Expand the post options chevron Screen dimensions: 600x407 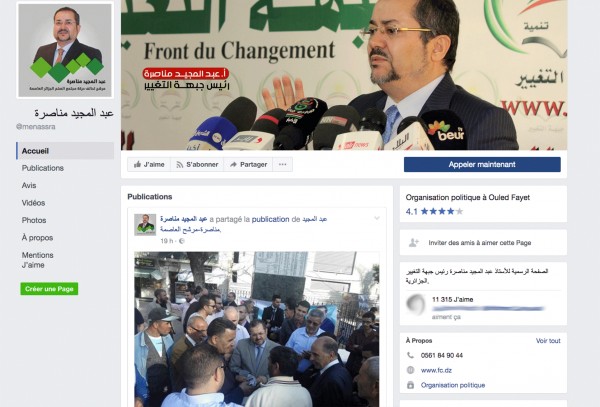(377, 218)
